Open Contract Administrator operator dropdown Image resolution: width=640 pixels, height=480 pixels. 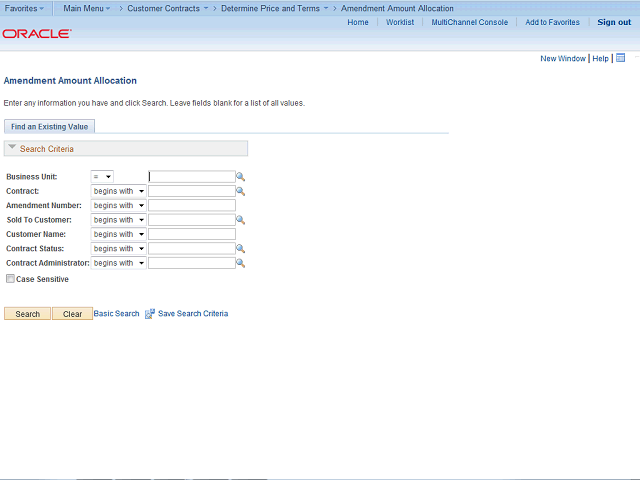tap(118, 263)
